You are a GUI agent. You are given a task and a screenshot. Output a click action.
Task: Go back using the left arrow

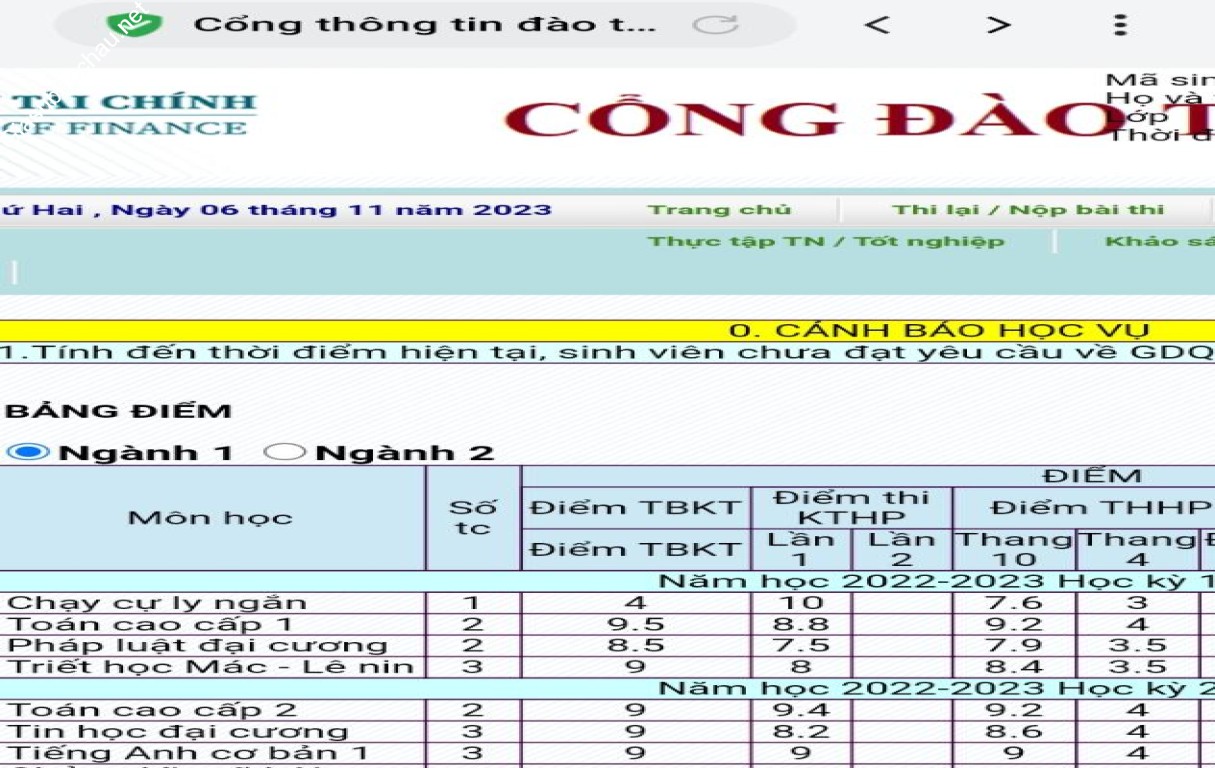876,24
